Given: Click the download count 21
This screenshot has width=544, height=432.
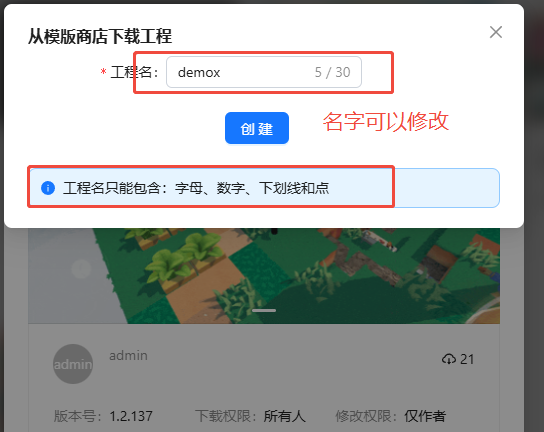Looking at the screenshot, I should [x=467, y=359].
